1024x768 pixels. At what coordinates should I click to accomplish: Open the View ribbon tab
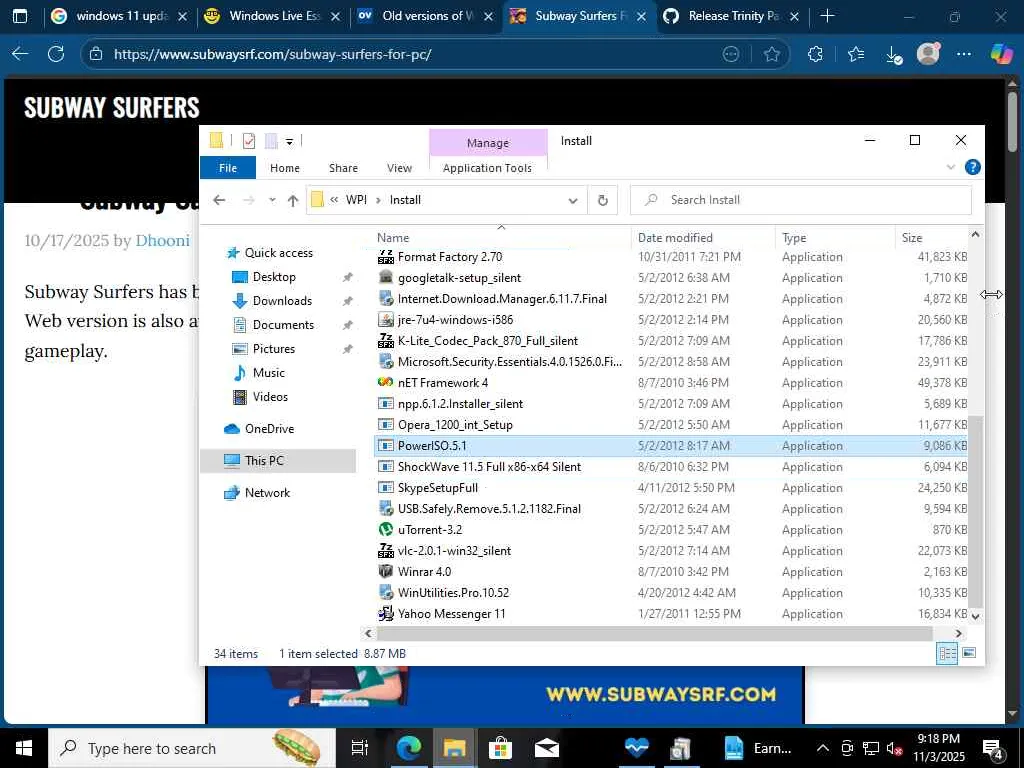pyautogui.click(x=399, y=168)
